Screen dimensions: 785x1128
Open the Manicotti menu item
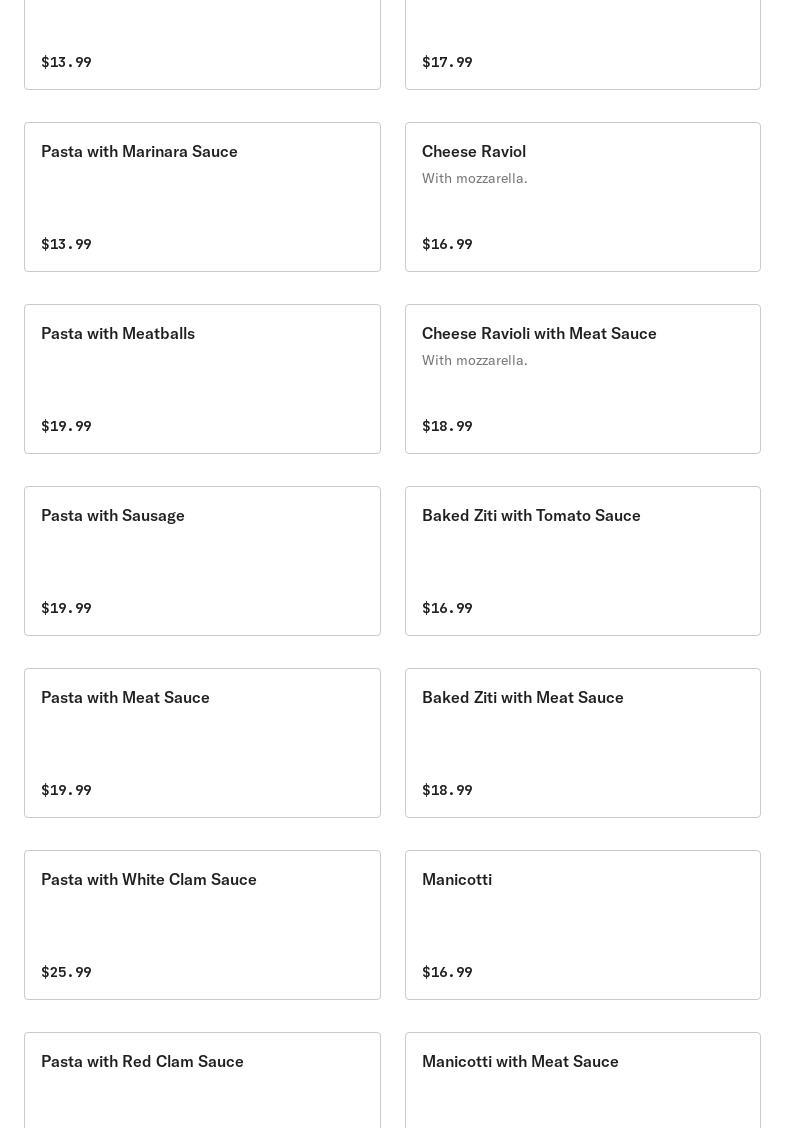click(582, 924)
